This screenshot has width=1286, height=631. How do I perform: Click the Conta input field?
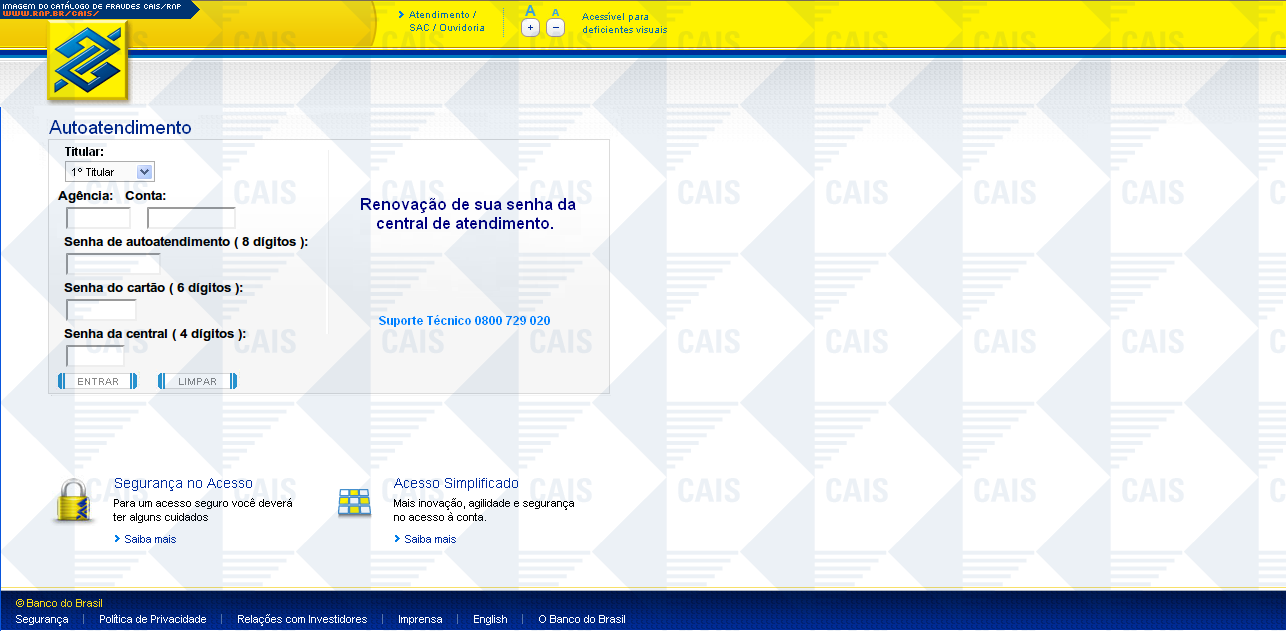point(191,218)
